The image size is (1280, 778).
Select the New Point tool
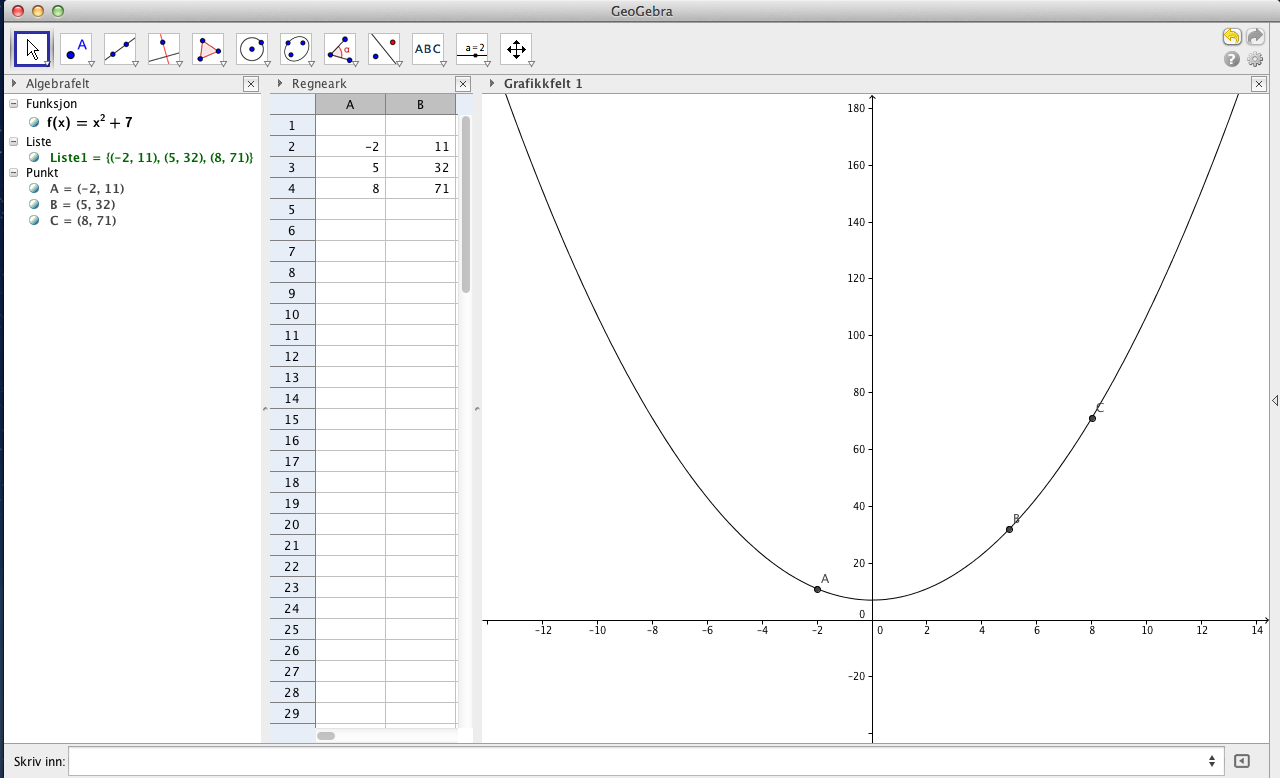pos(76,48)
